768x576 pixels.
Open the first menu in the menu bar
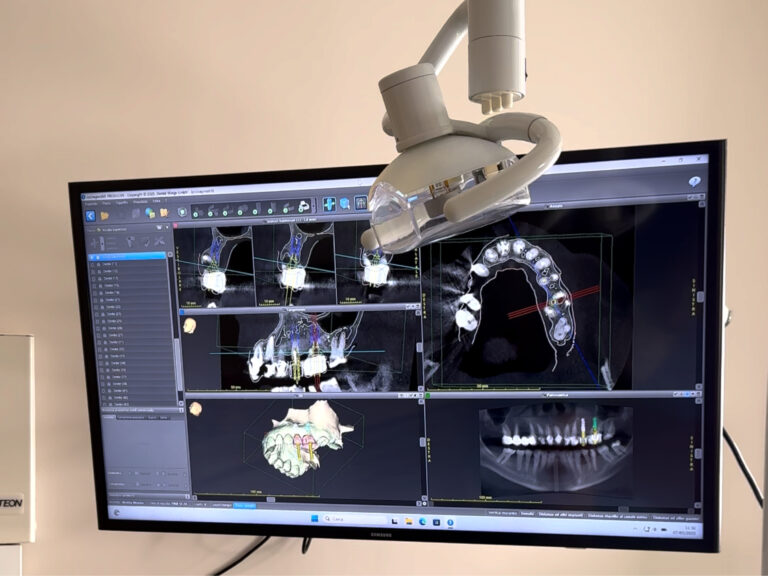pos(90,201)
